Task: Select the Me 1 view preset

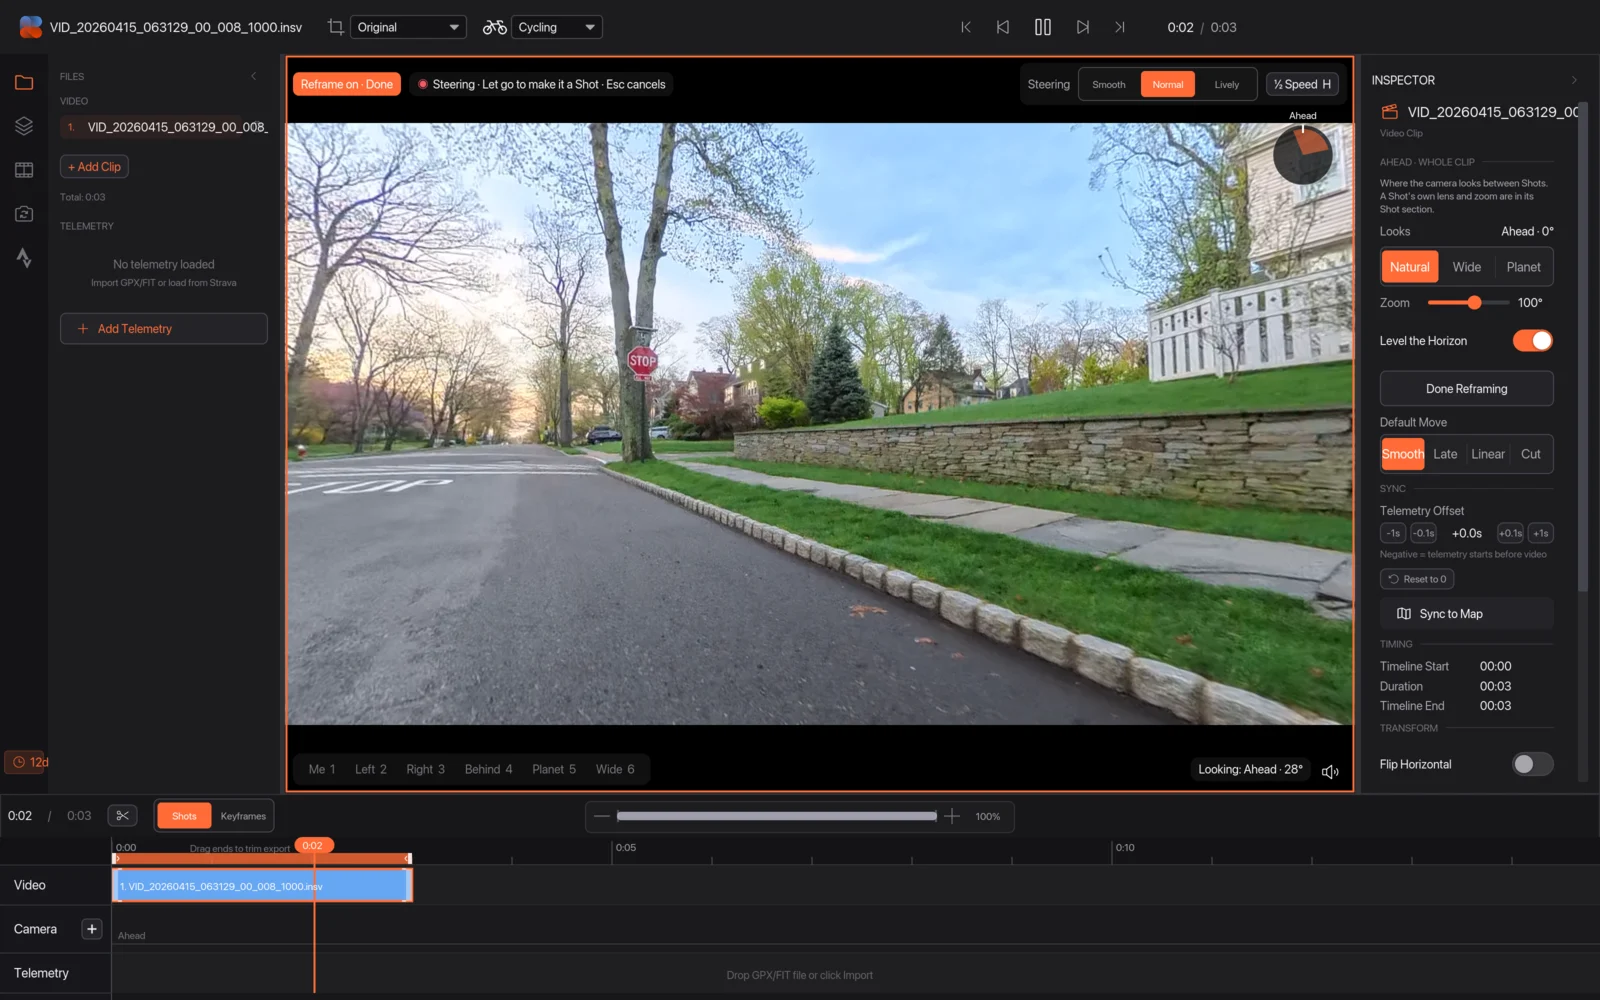Action: [x=322, y=769]
